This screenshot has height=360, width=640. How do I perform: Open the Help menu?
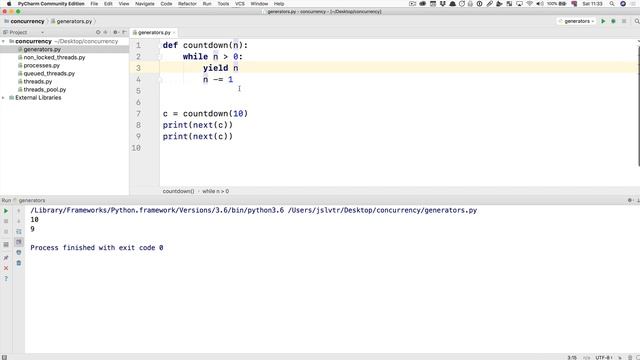(x=279, y=4)
